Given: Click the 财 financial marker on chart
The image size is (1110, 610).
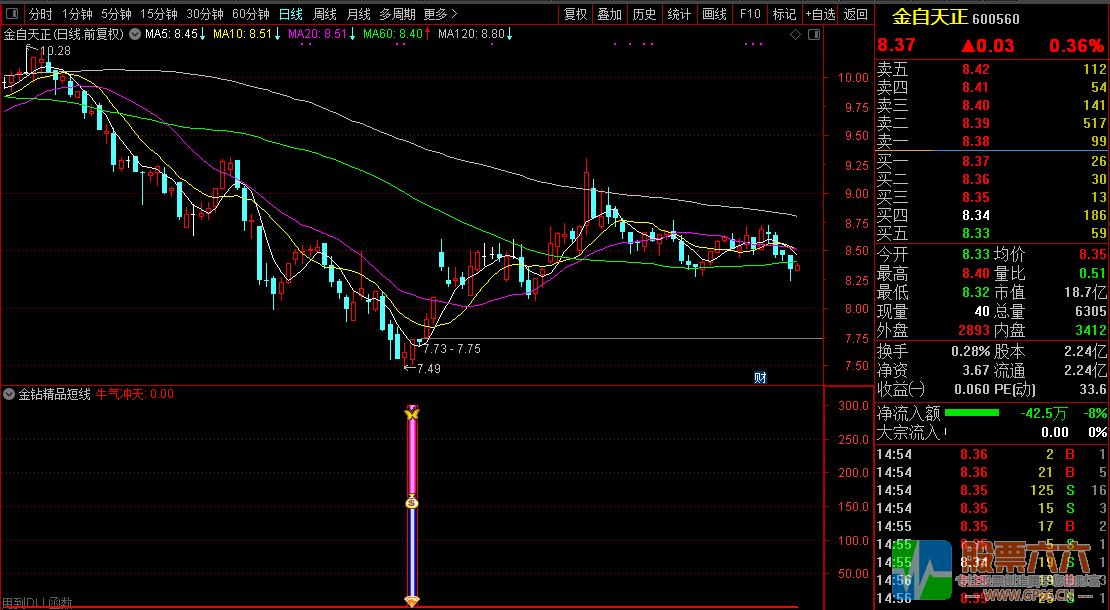Looking at the screenshot, I should click(760, 377).
